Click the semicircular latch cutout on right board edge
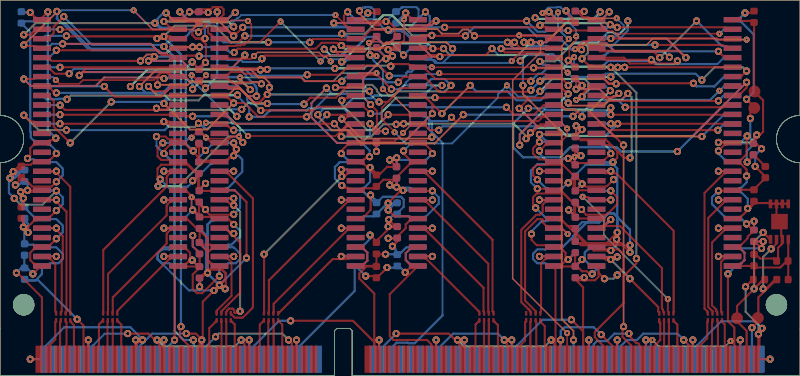Screen dimensions: 800x376 [788, 139]
